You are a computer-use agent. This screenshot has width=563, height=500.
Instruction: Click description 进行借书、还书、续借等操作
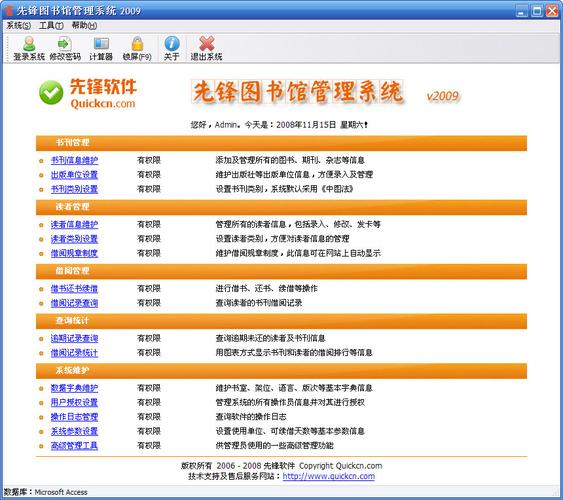(266, 288)
